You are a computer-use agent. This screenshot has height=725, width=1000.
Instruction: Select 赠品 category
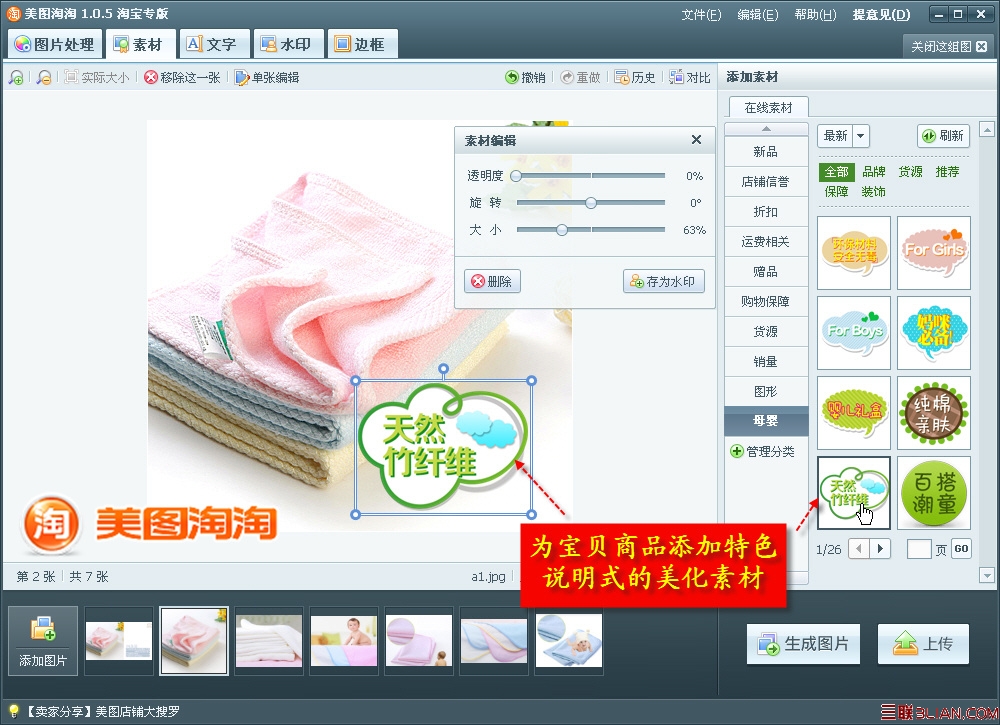pyautogui.click(x=766, y=272)
